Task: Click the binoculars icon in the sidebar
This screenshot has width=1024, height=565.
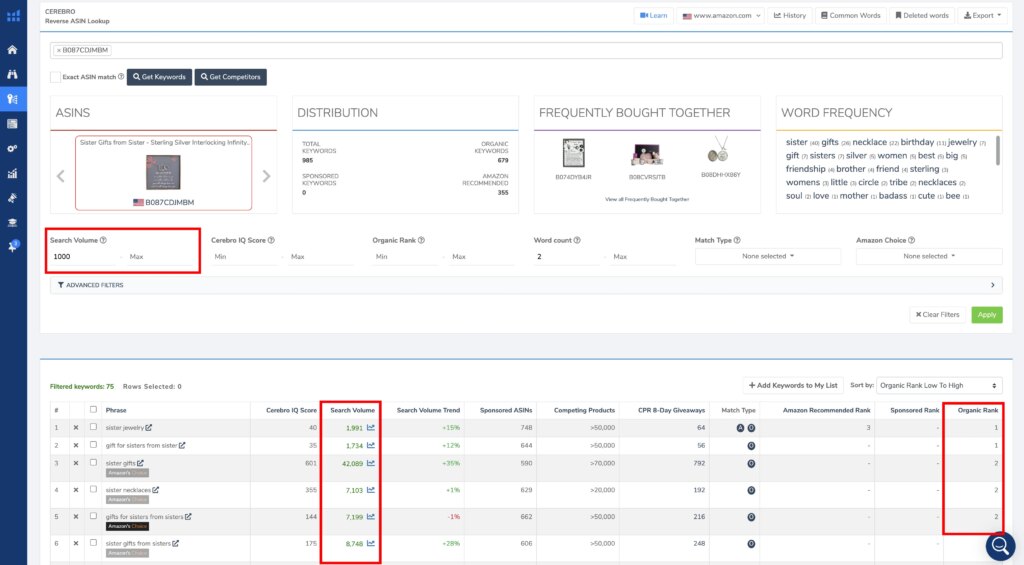Action: [13, 74]
